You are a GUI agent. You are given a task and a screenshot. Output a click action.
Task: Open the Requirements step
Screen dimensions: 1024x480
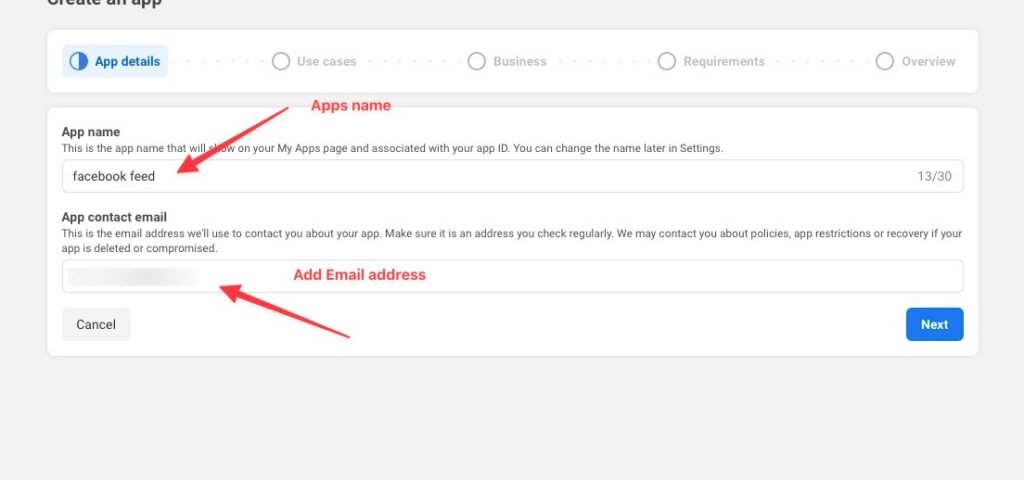(711, 61)
